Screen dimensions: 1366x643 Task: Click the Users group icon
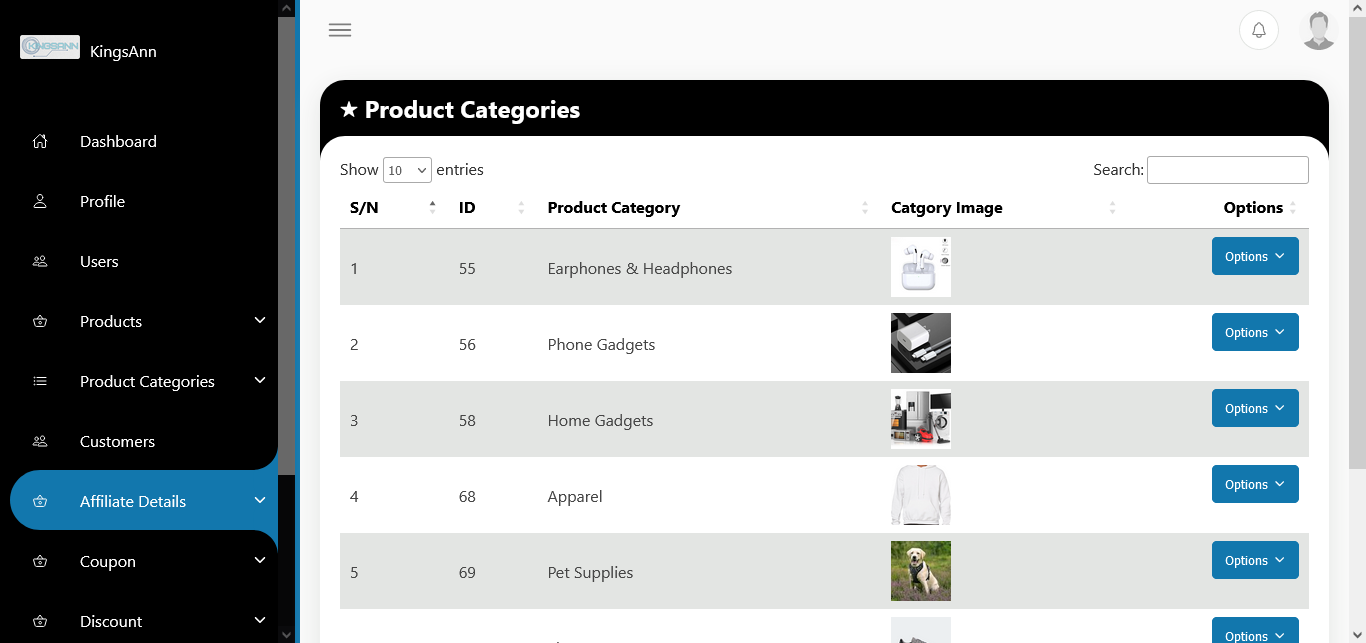pos(40,261)
